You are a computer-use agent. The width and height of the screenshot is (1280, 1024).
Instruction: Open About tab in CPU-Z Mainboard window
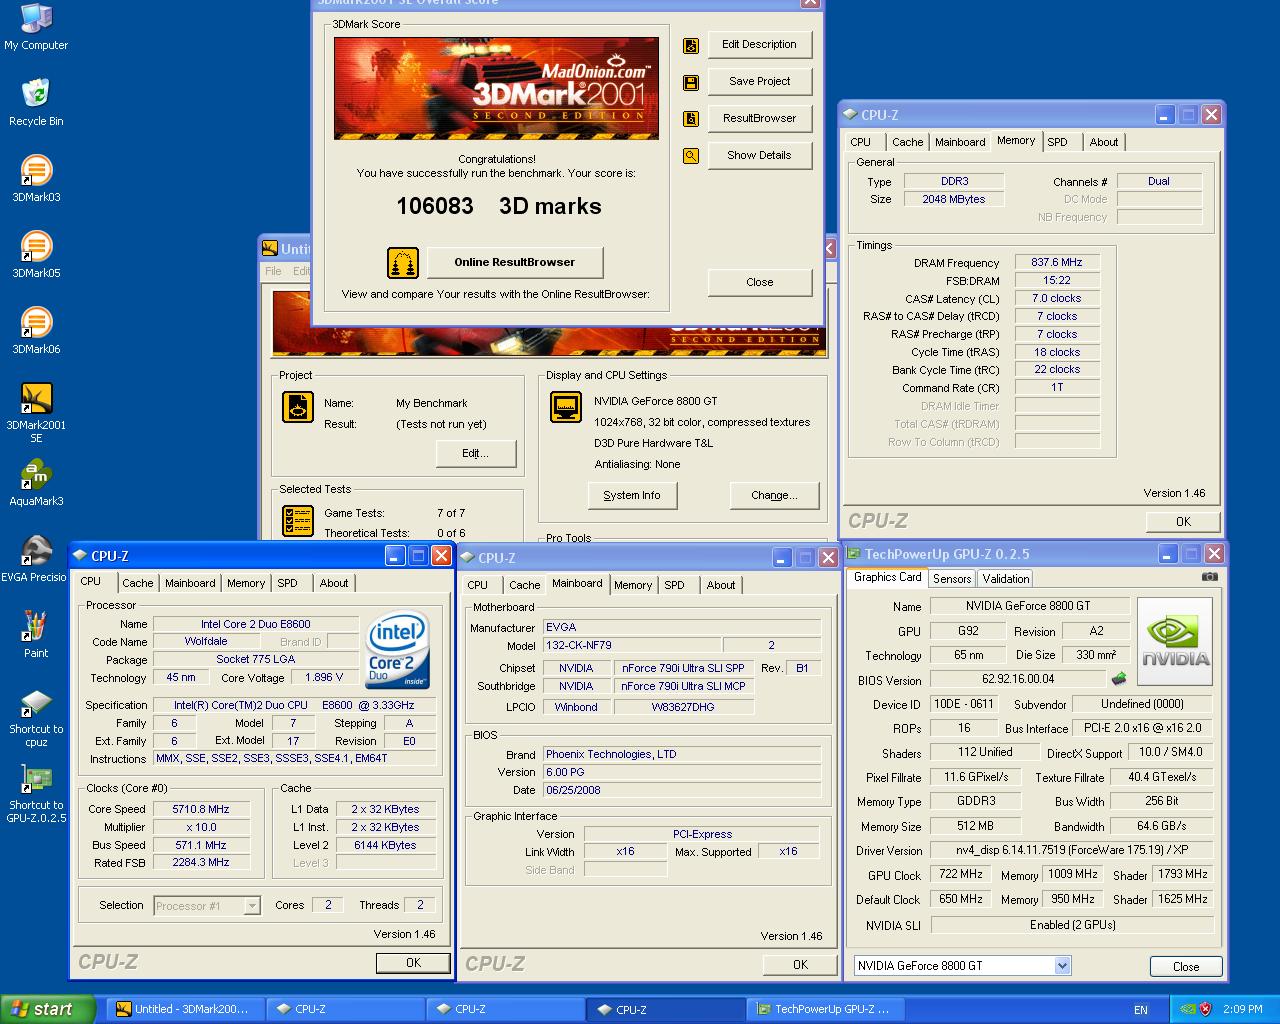coord(721,585)
